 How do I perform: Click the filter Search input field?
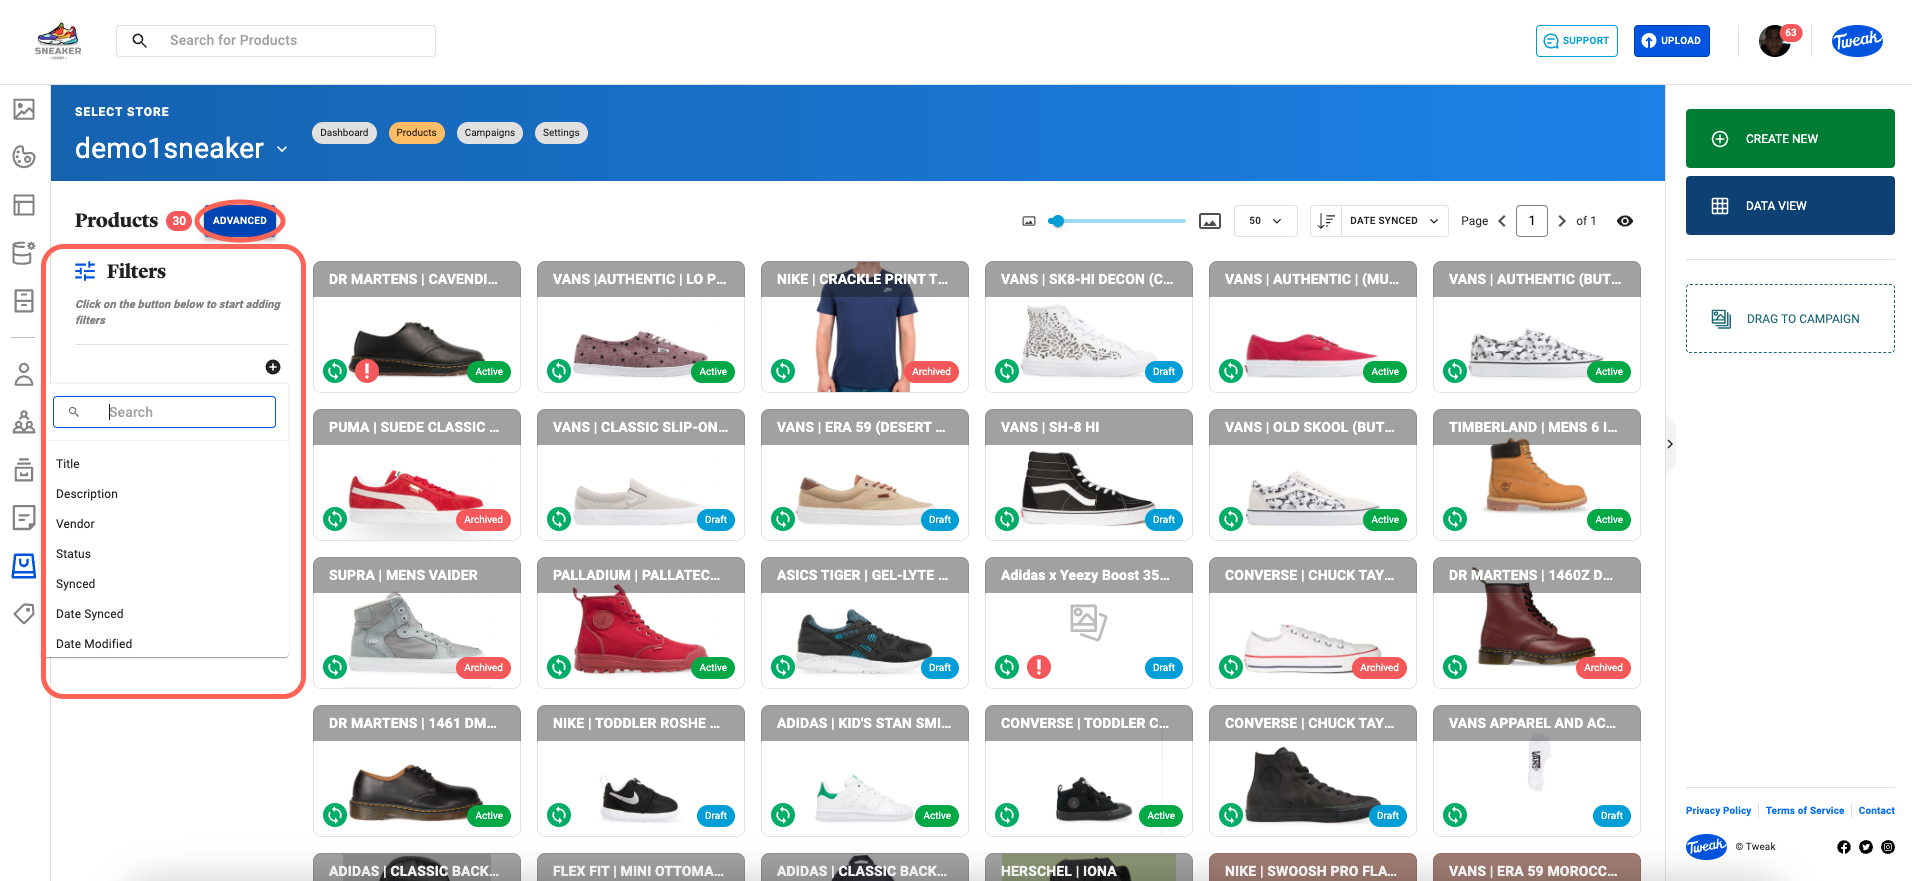[165, 412]
